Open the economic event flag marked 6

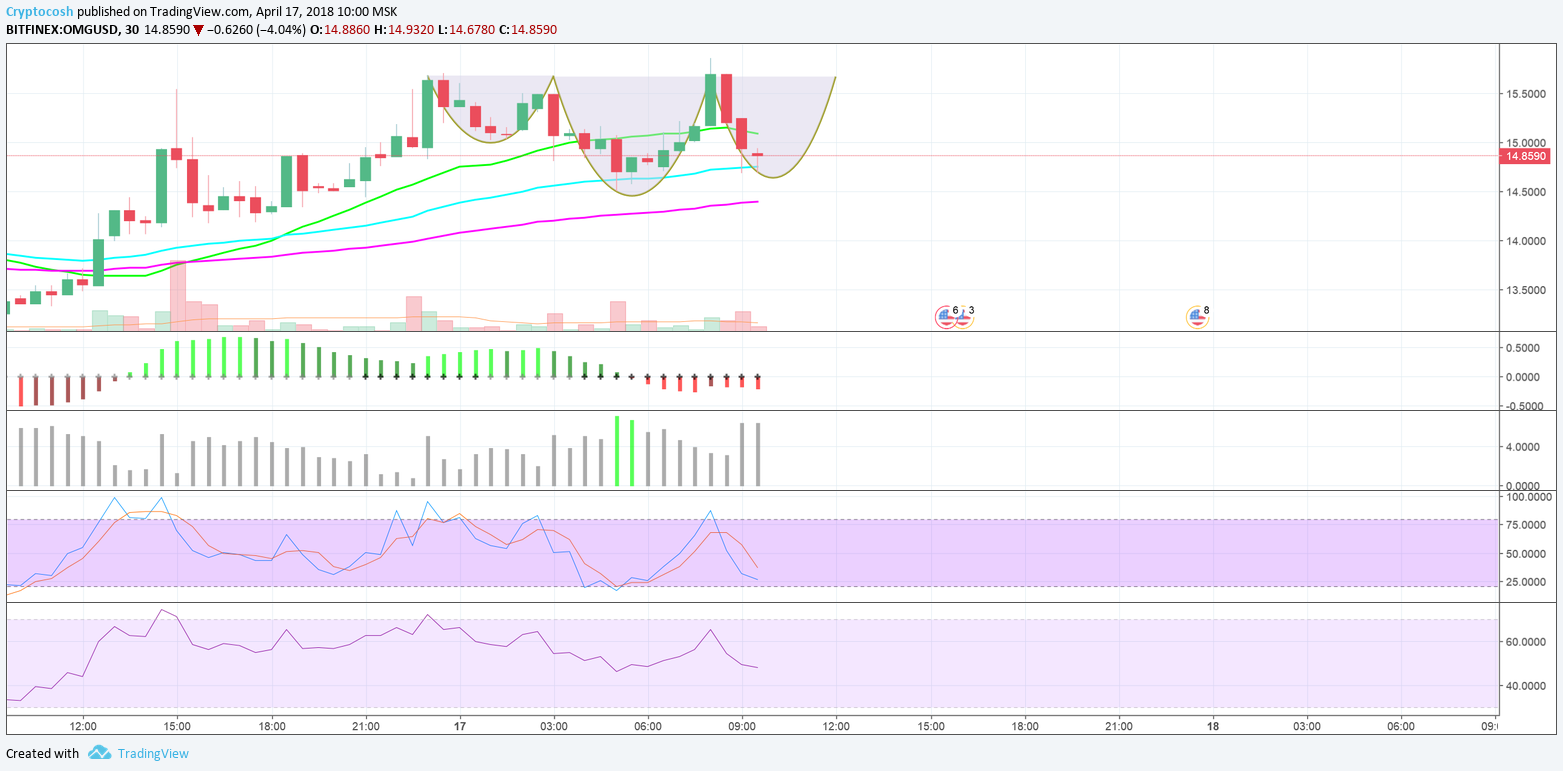945,317
